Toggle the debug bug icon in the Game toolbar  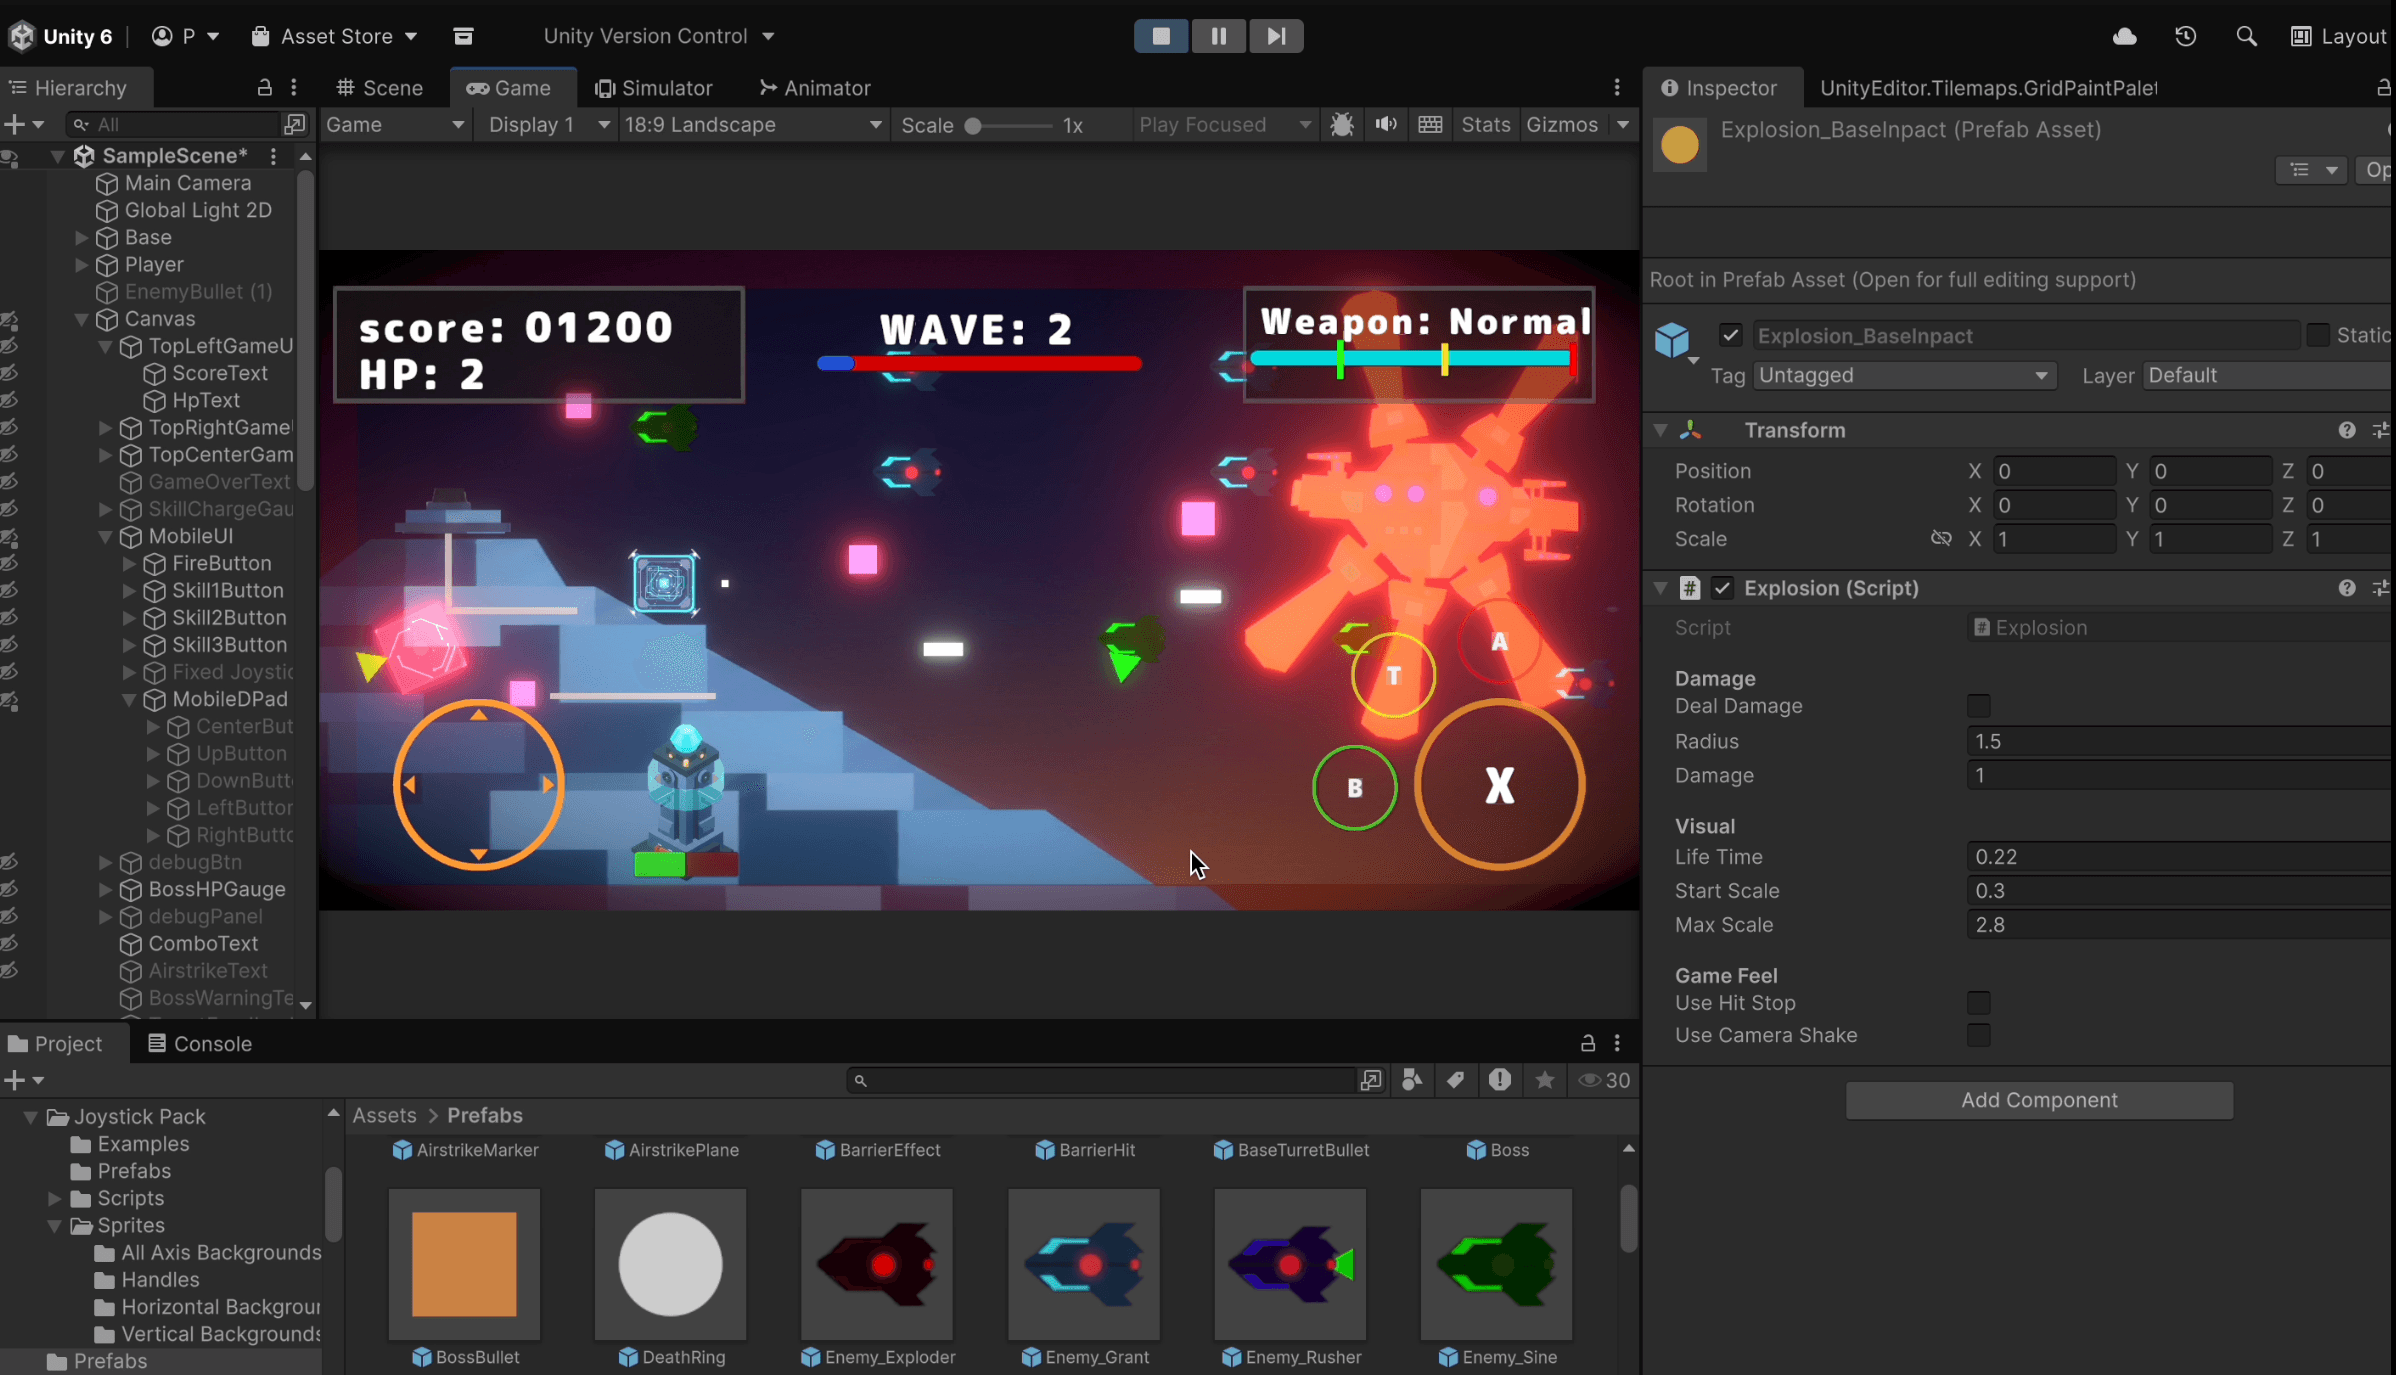pos(1342,124)
